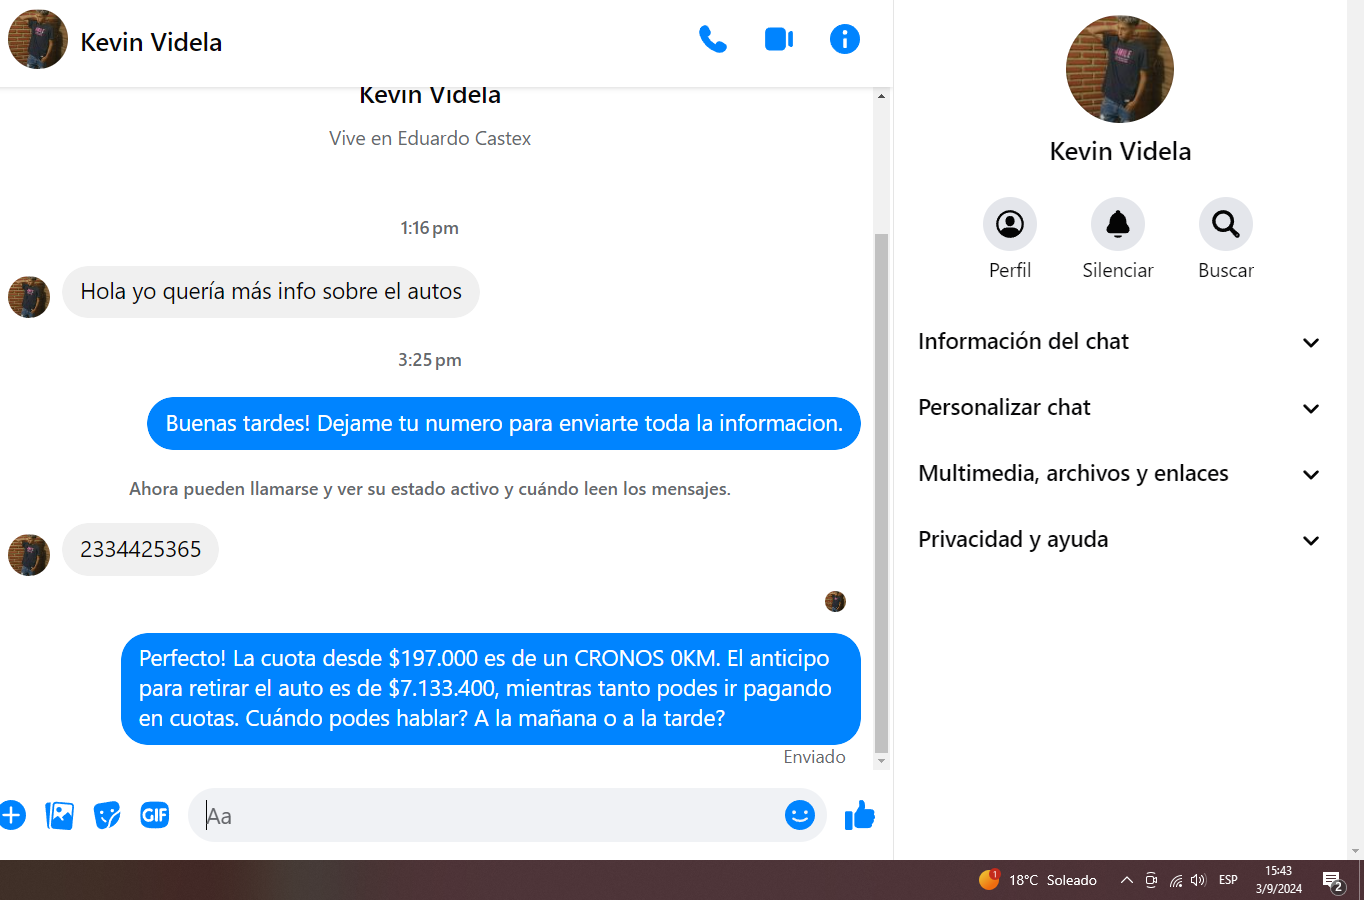Toggle the conversation info panel icon
The image size is (1364, 900).
[845, 40]
